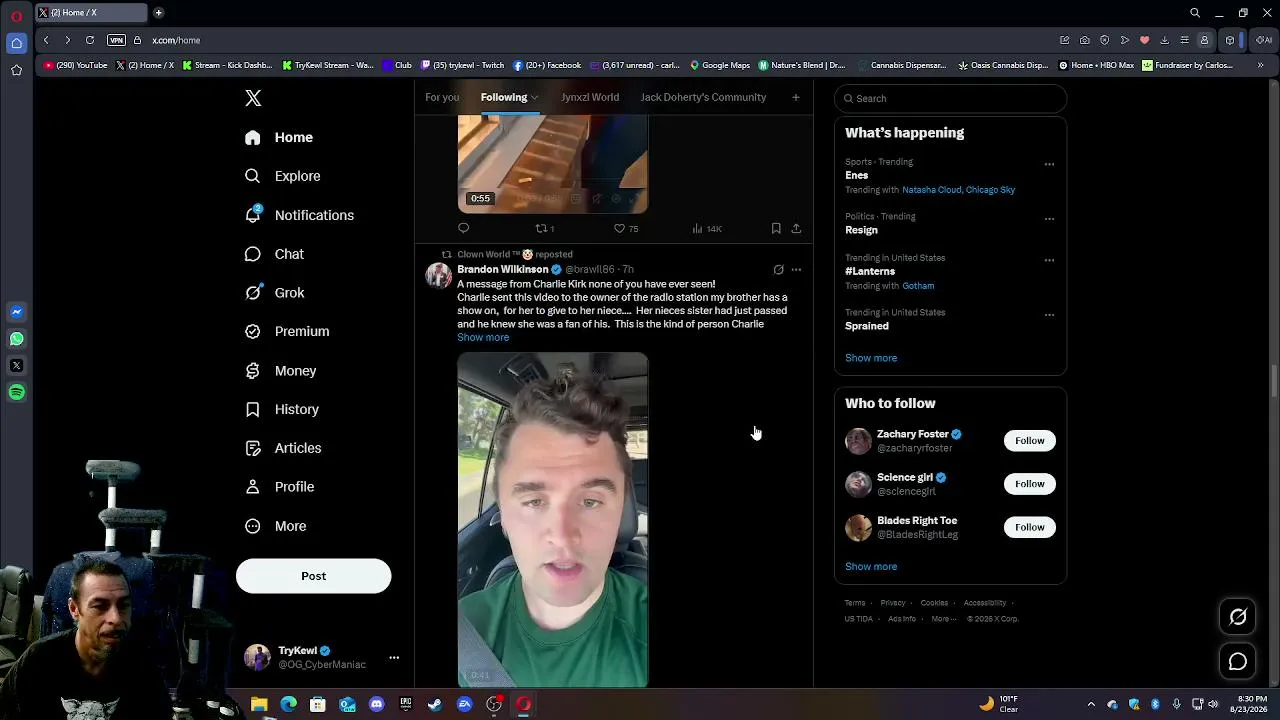Play the Brandon Wilkinson video thumbnail
The image size is (1280, 720).
click(553, 520)
